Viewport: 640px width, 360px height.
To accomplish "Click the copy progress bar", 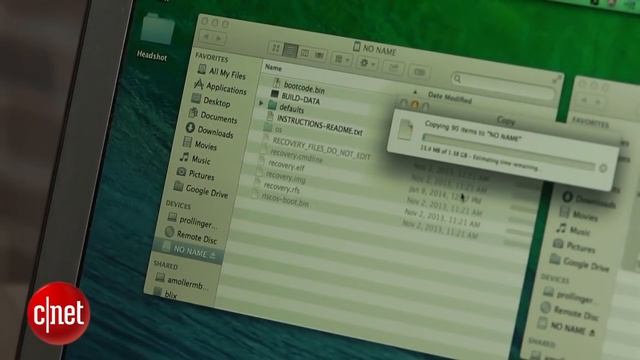I will (509, 152).
